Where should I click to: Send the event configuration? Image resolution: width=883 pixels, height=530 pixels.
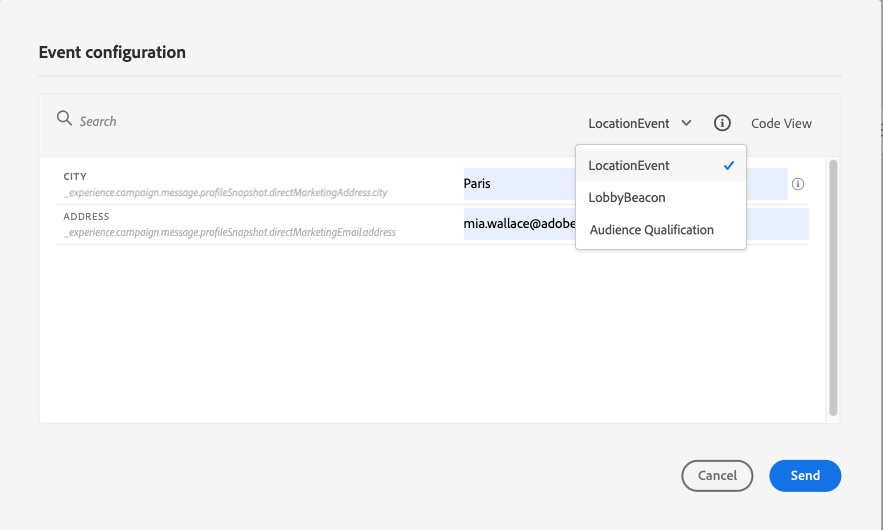coord(805,476)
